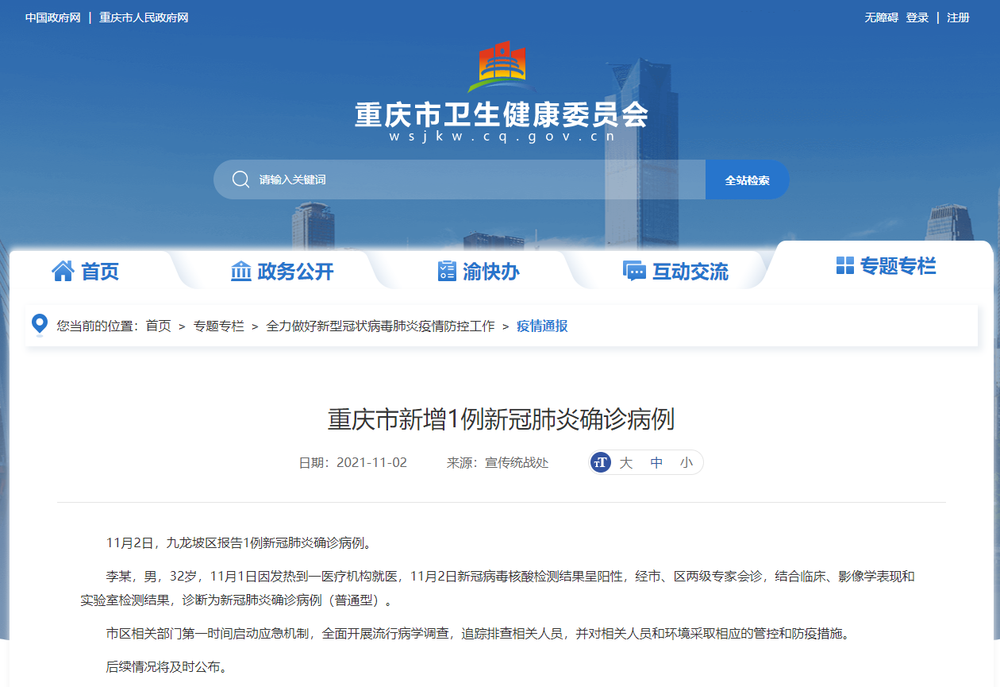This screenshot has width=1000, height=687.
Task: Set font size to 小 (small)
Action: click(x=686, y=463)
